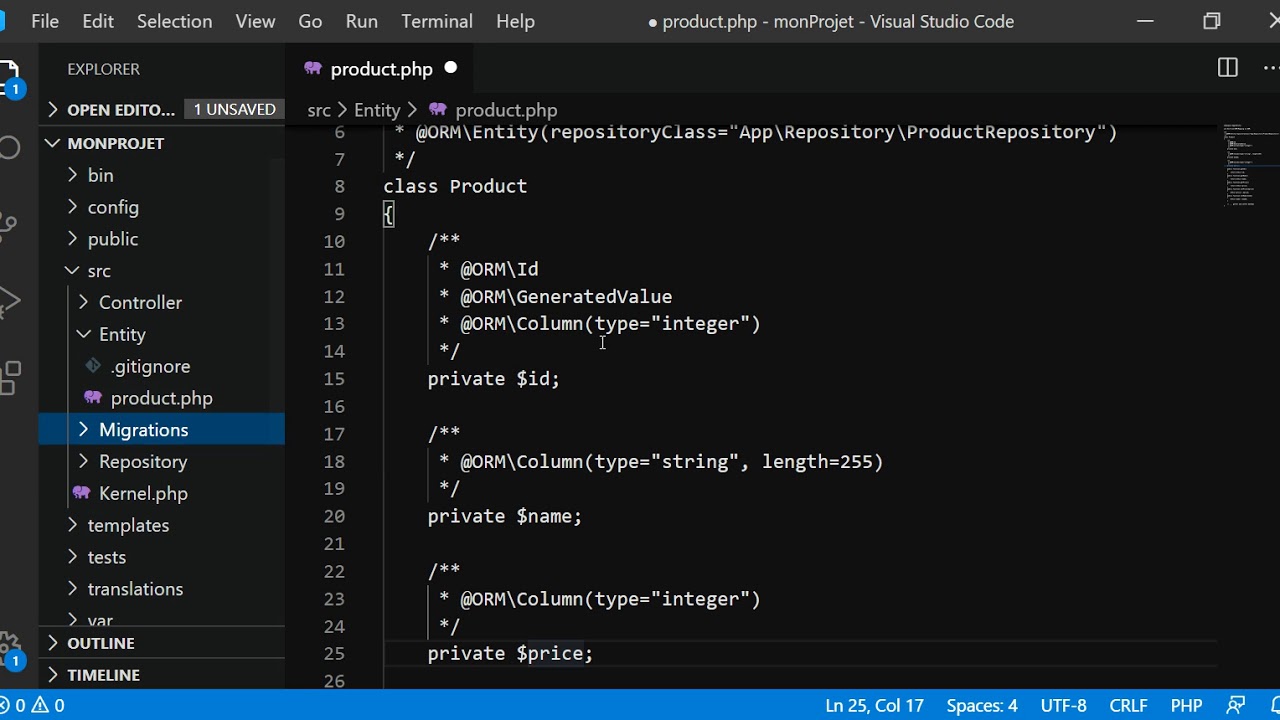Click the errors and warnings status indicator

pos(34,705)
